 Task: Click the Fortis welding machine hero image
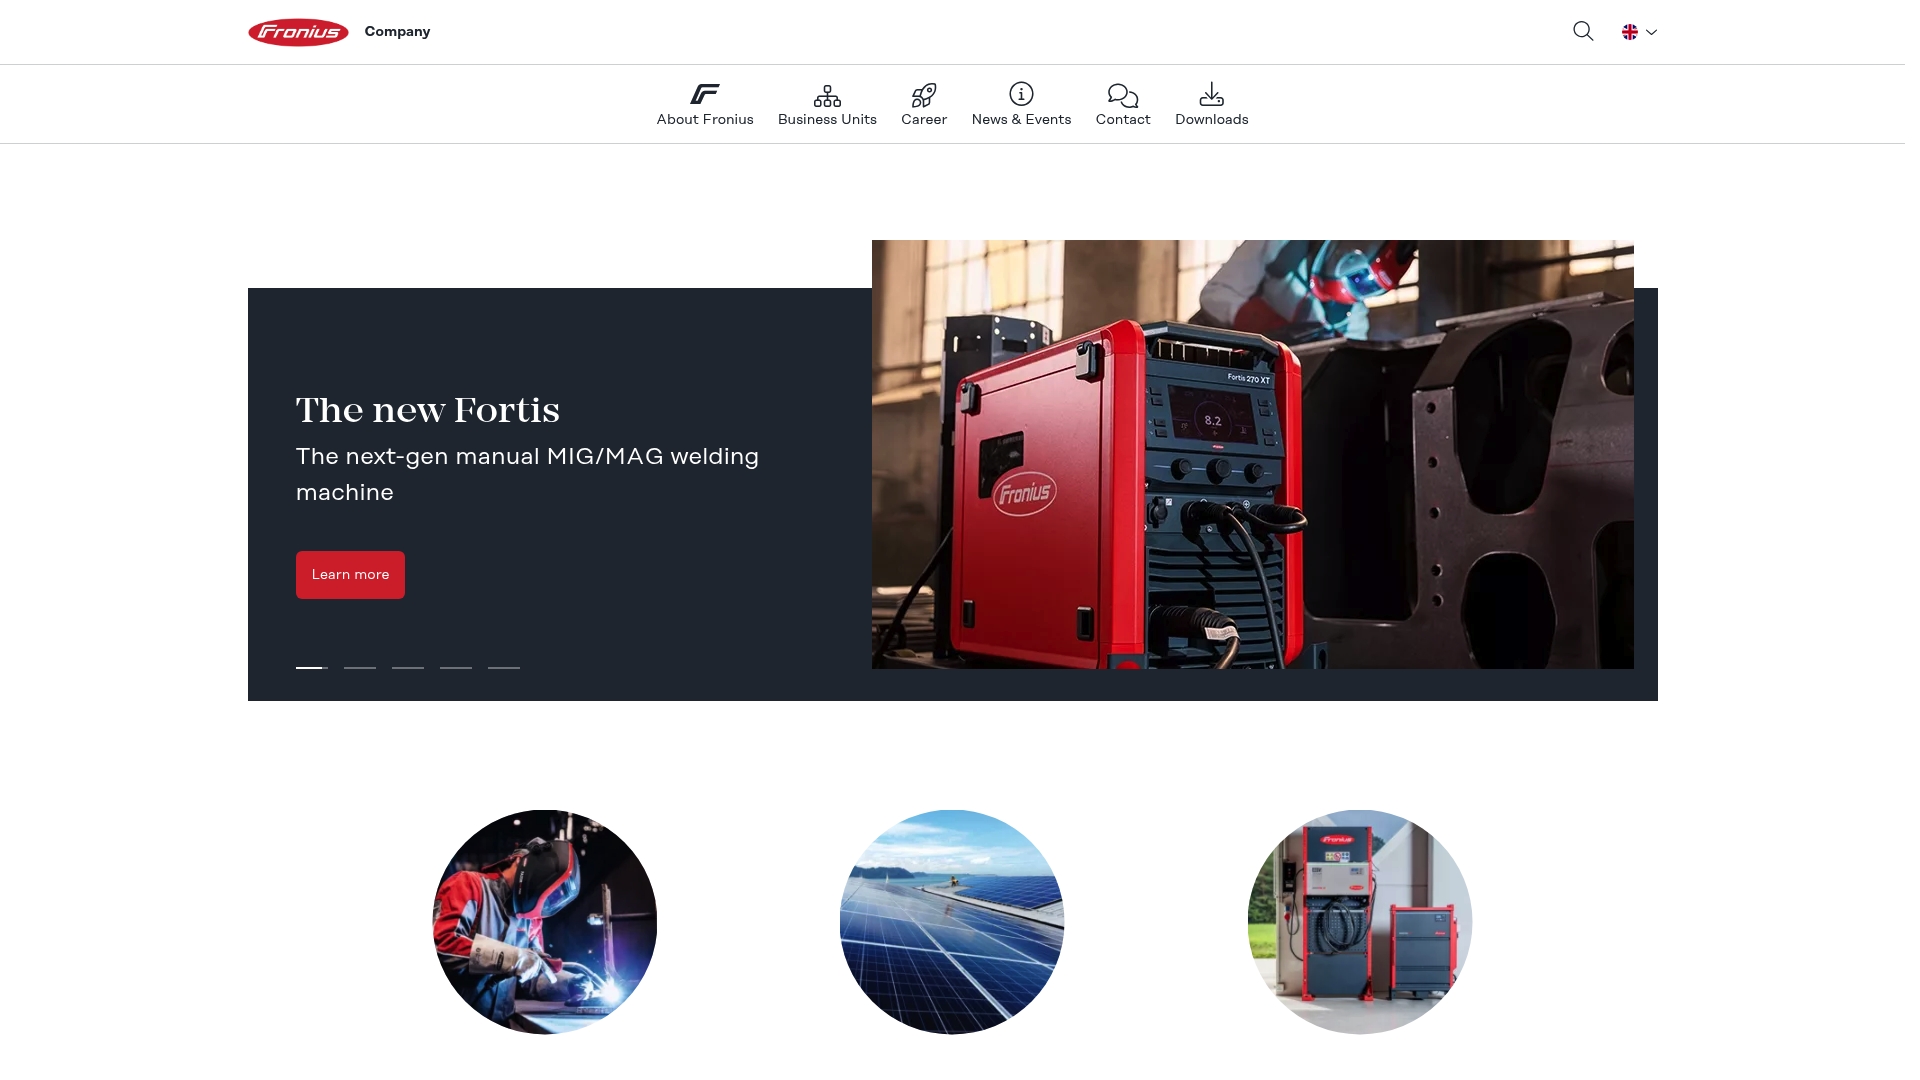pyautogui.click(x=1253, y=454)
